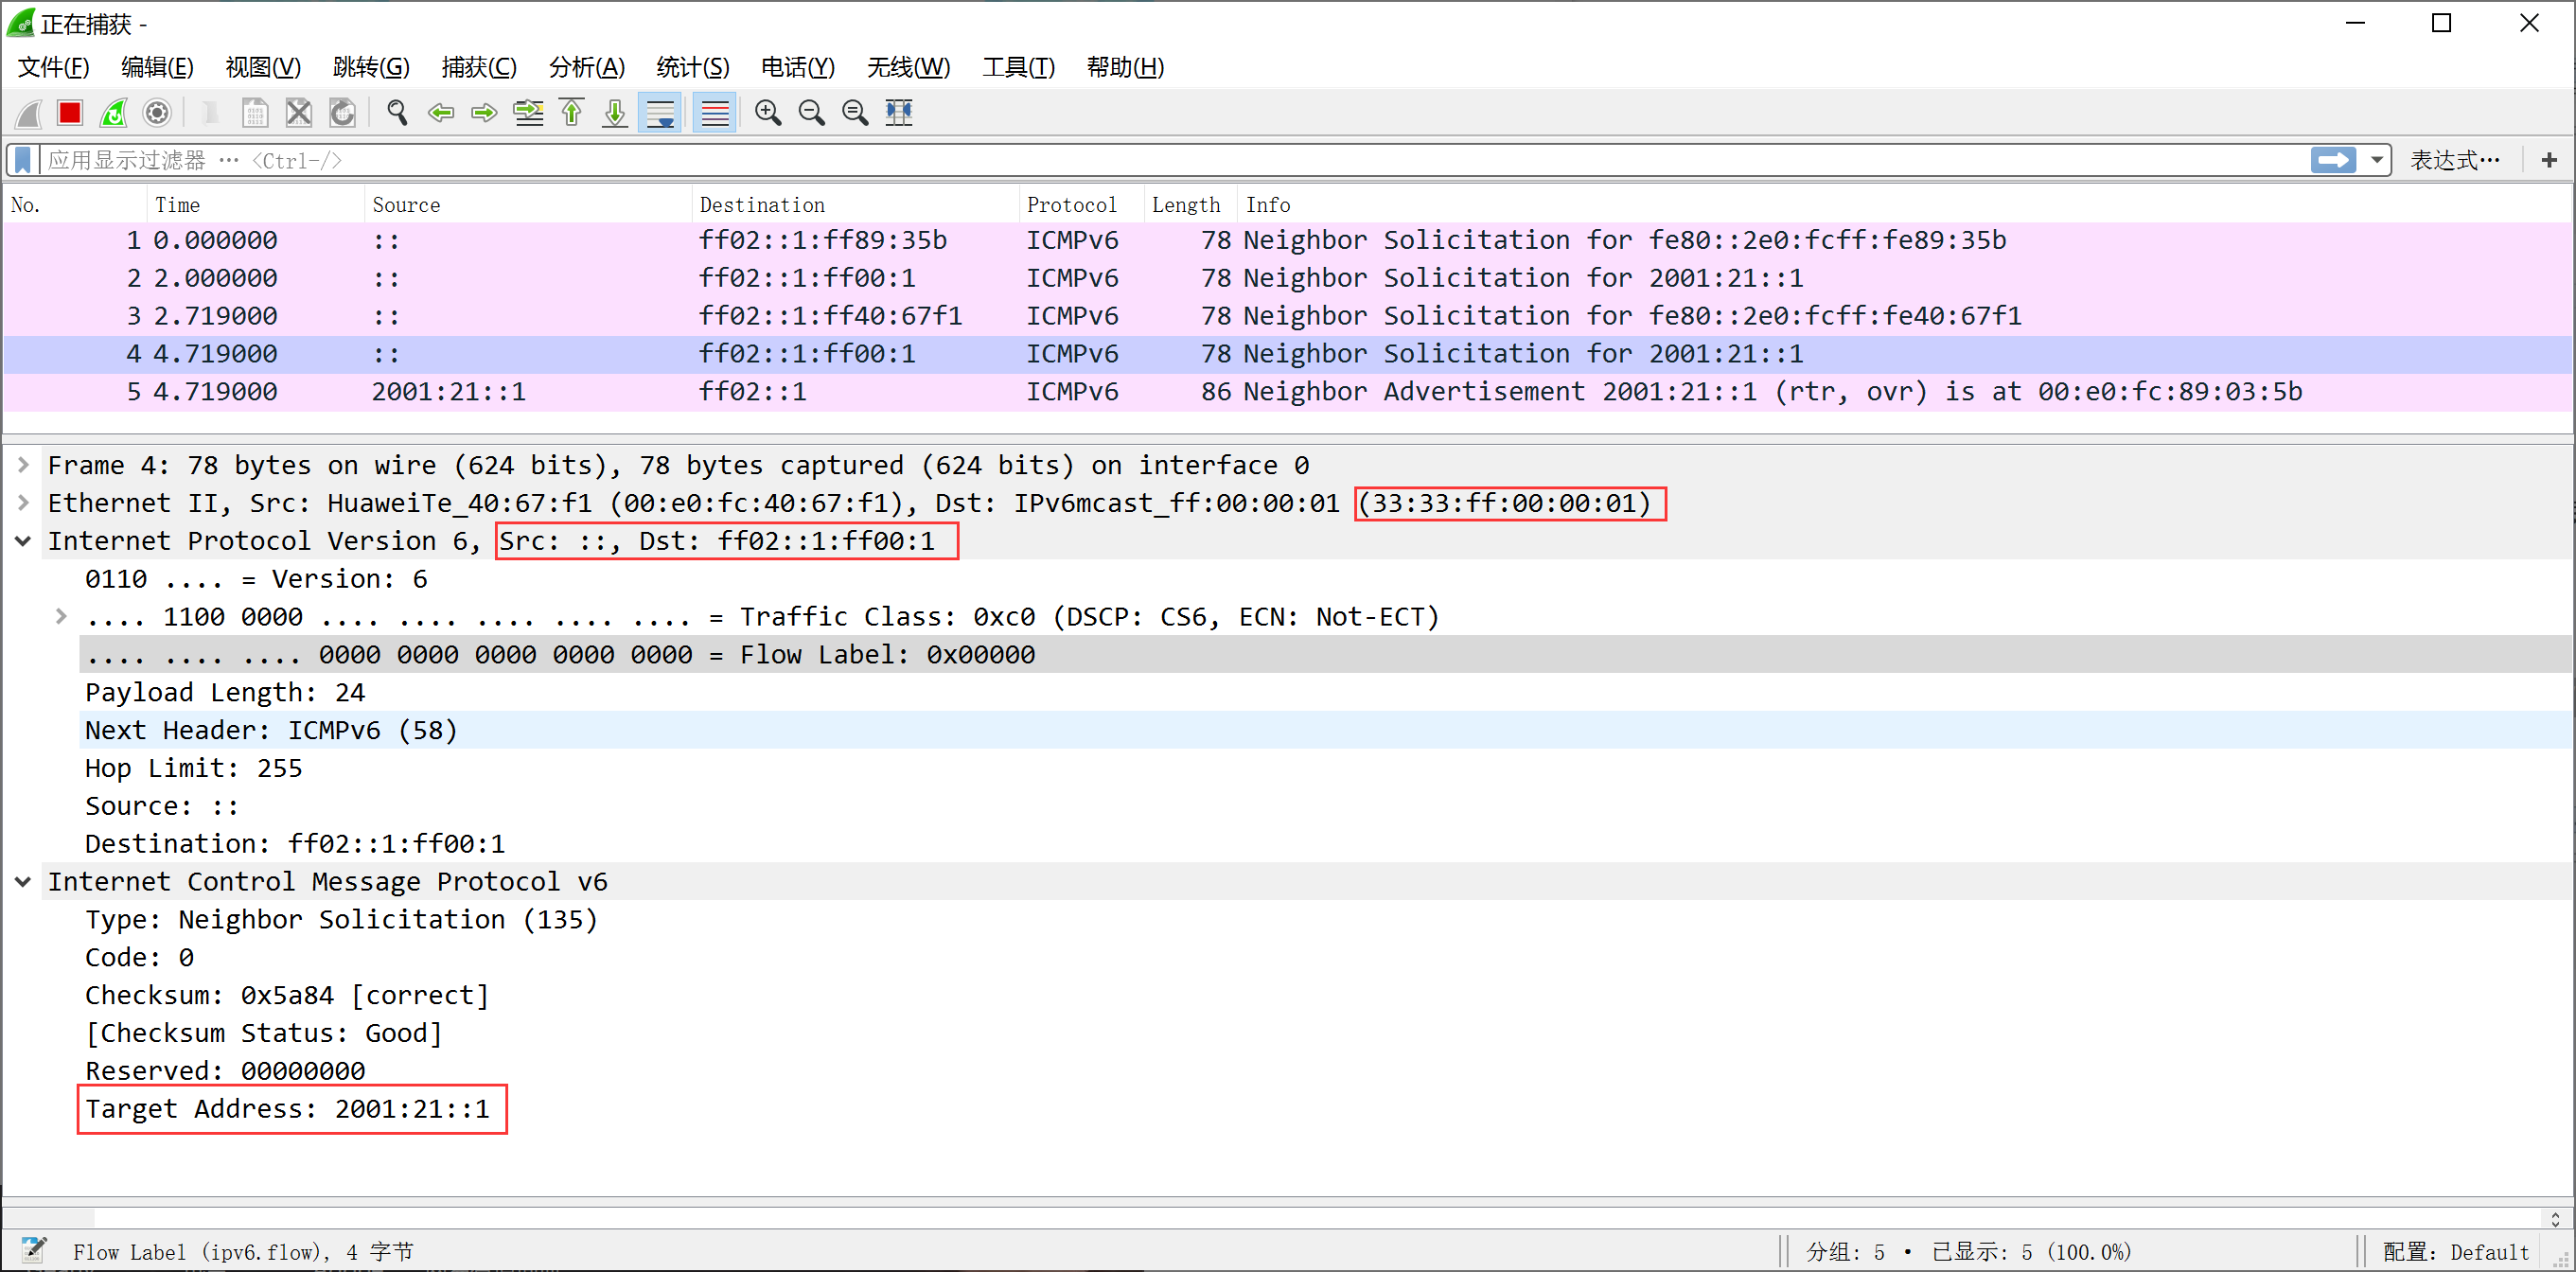Go to specified packet icon
The height and width of the screenshot is (1272, 2576).
(x=528, y=113)
